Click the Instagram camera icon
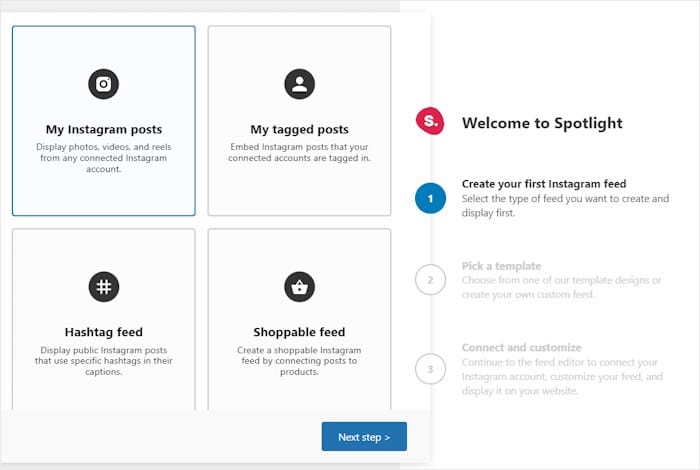Screen dimensions: 700x470 click(103, 84)
